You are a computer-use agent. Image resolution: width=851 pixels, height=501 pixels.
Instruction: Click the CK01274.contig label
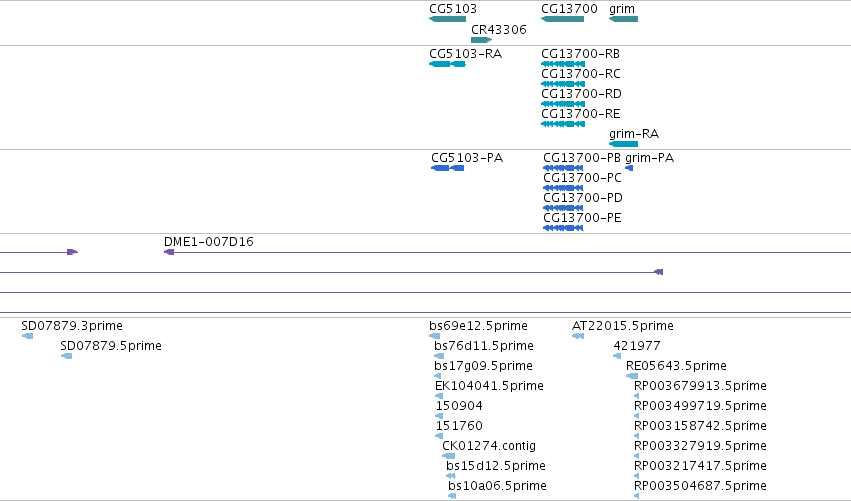click(x=489, y=446)
